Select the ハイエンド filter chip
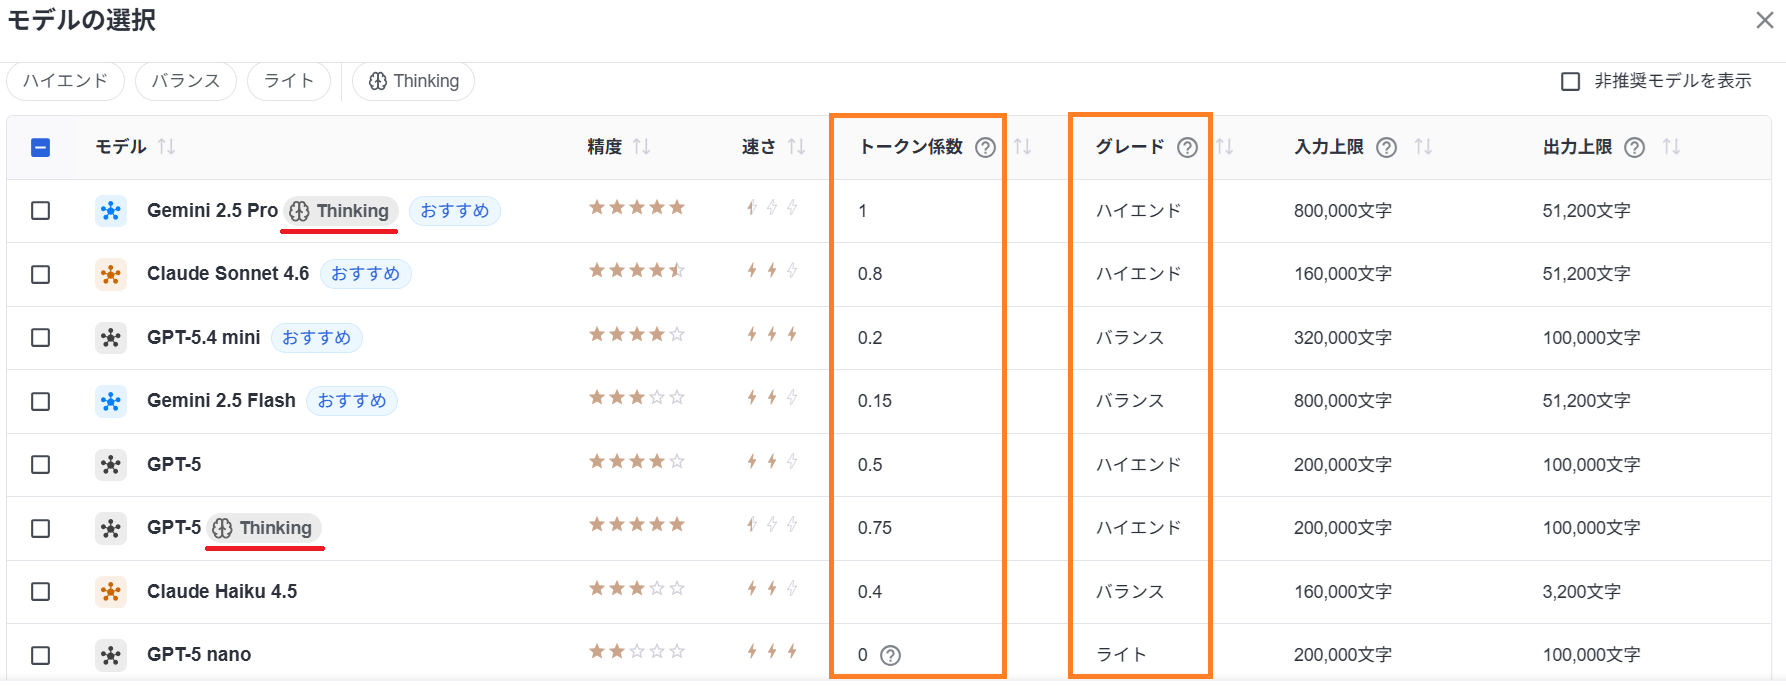Screen dimensions: 1786x686 pyautogui.click(x=65, y=81)
